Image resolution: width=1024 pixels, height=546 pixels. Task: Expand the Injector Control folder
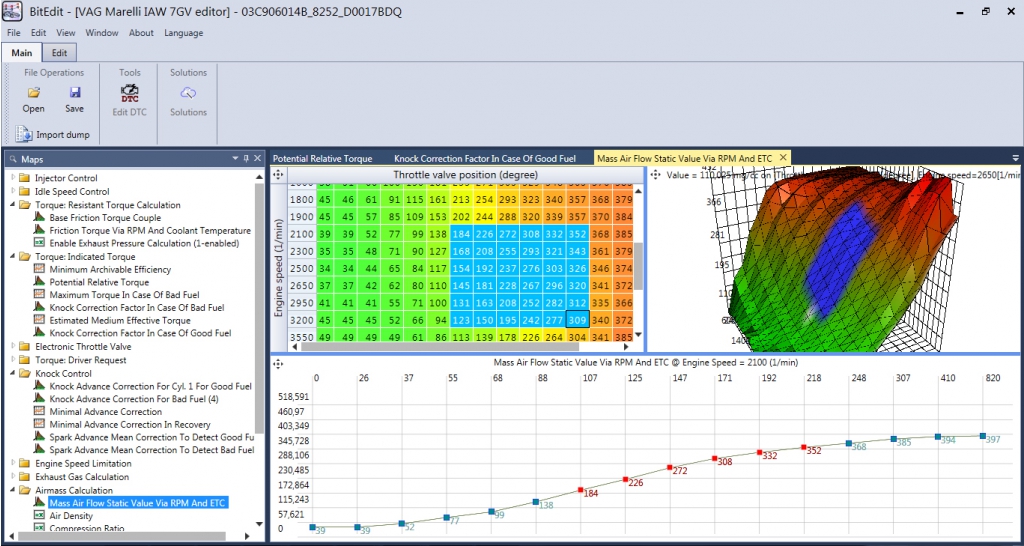click(13, 178)
